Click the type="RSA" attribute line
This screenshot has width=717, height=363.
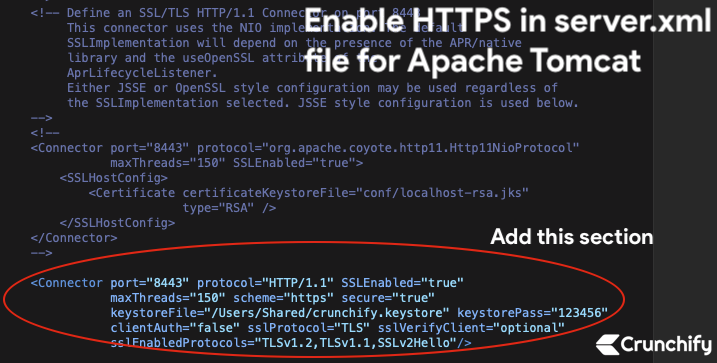tap(229, 208)
